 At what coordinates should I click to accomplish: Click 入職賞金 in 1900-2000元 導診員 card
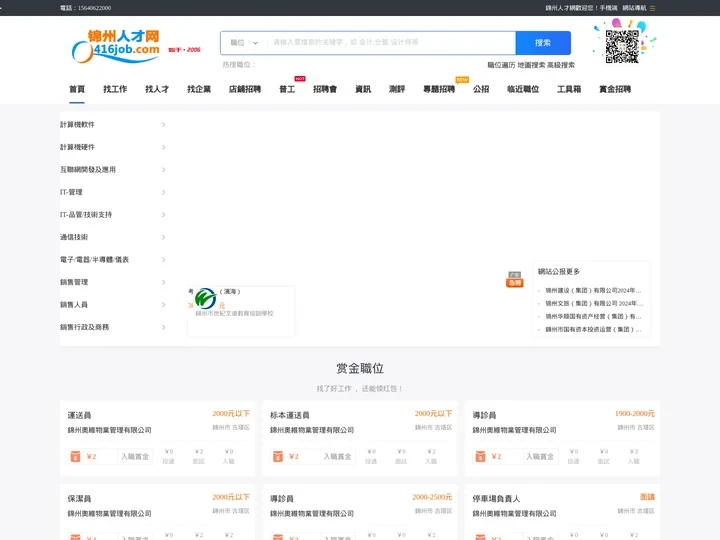(540, 456)
